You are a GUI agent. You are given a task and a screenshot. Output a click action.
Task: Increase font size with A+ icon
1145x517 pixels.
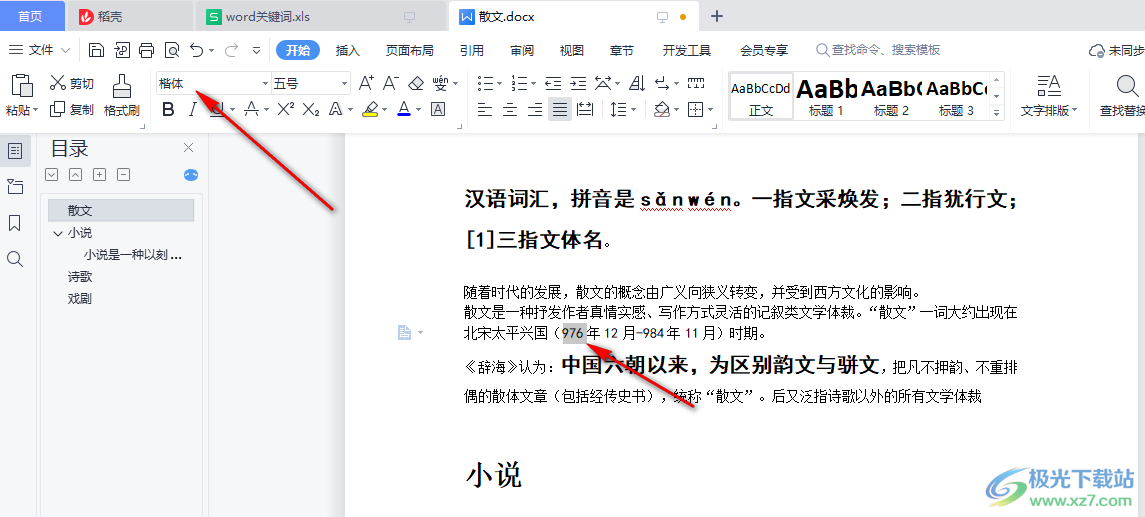[x=366, y=83]
